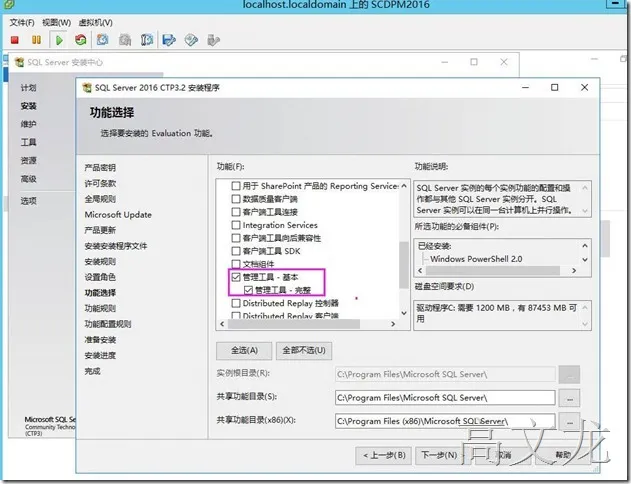Uncheck 管理工具 - 完整
631x484 pixels.
248,290
